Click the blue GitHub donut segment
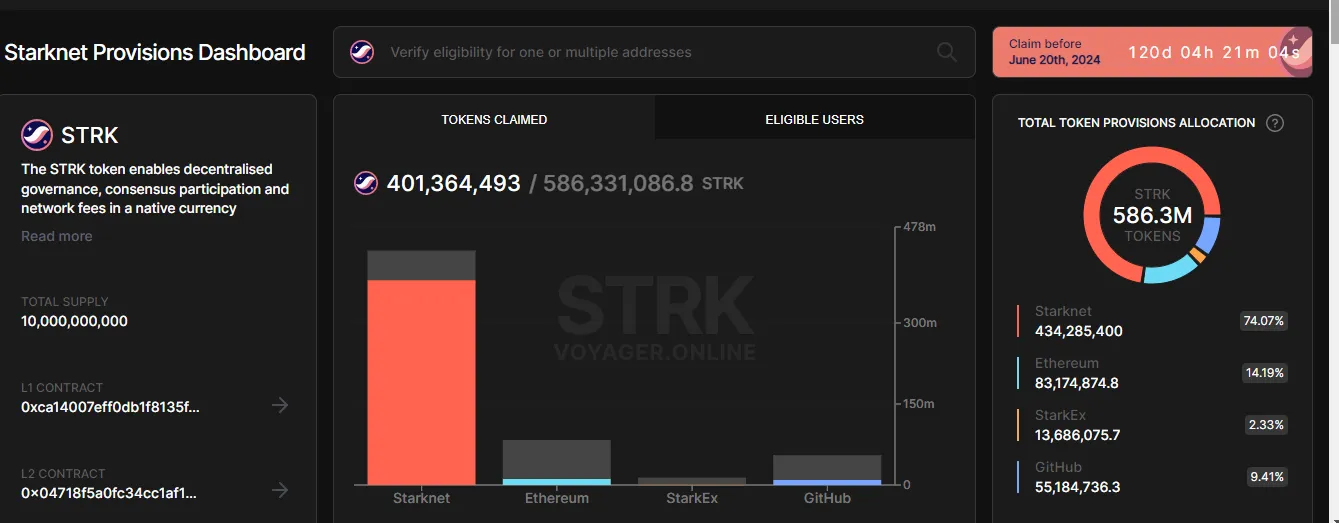Viewport: 1339px width, 523px height. pos(1210,235)
